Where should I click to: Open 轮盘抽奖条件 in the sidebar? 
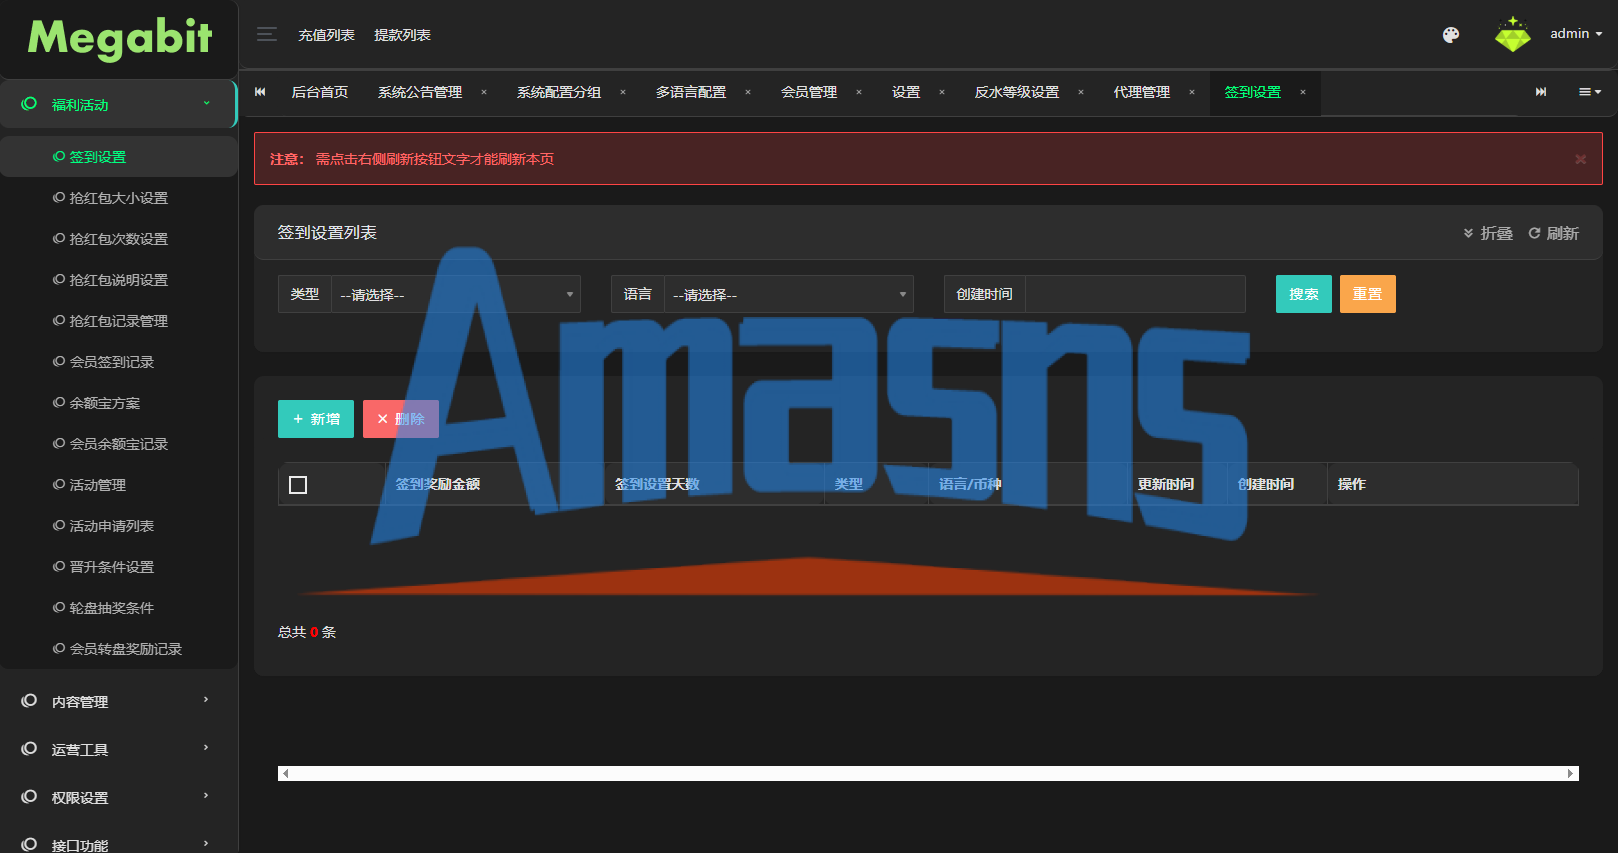click(x=118, y=608)
